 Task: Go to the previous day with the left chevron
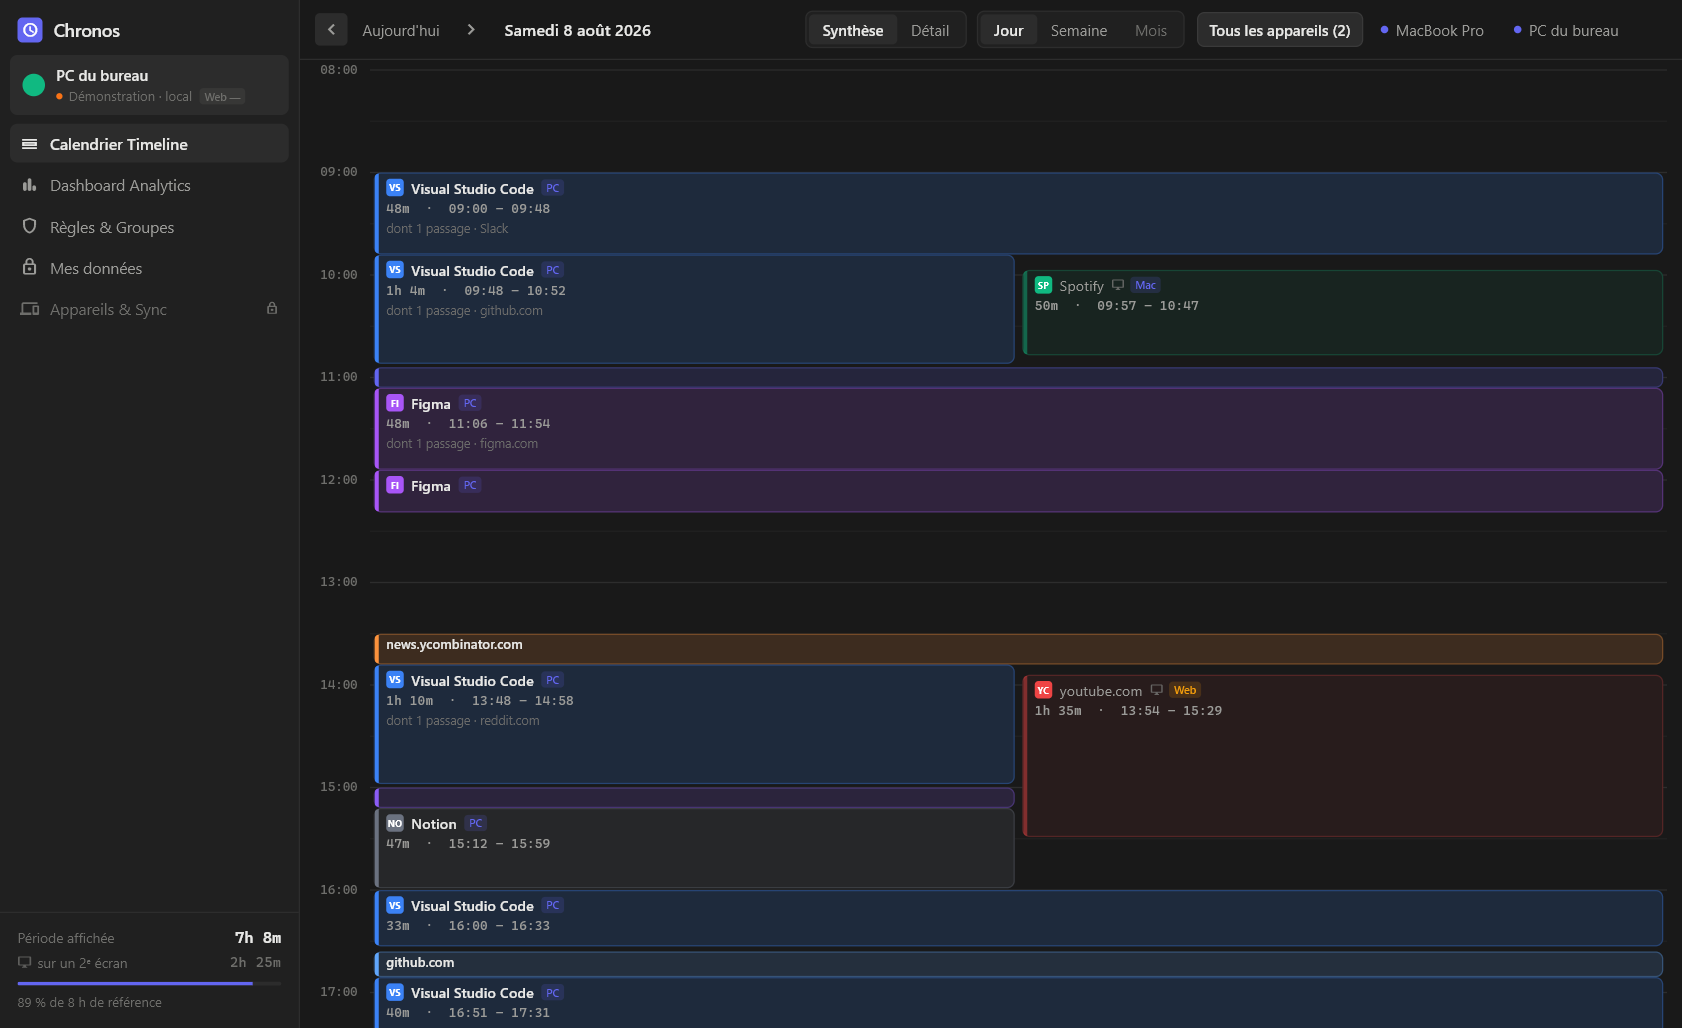331,30
